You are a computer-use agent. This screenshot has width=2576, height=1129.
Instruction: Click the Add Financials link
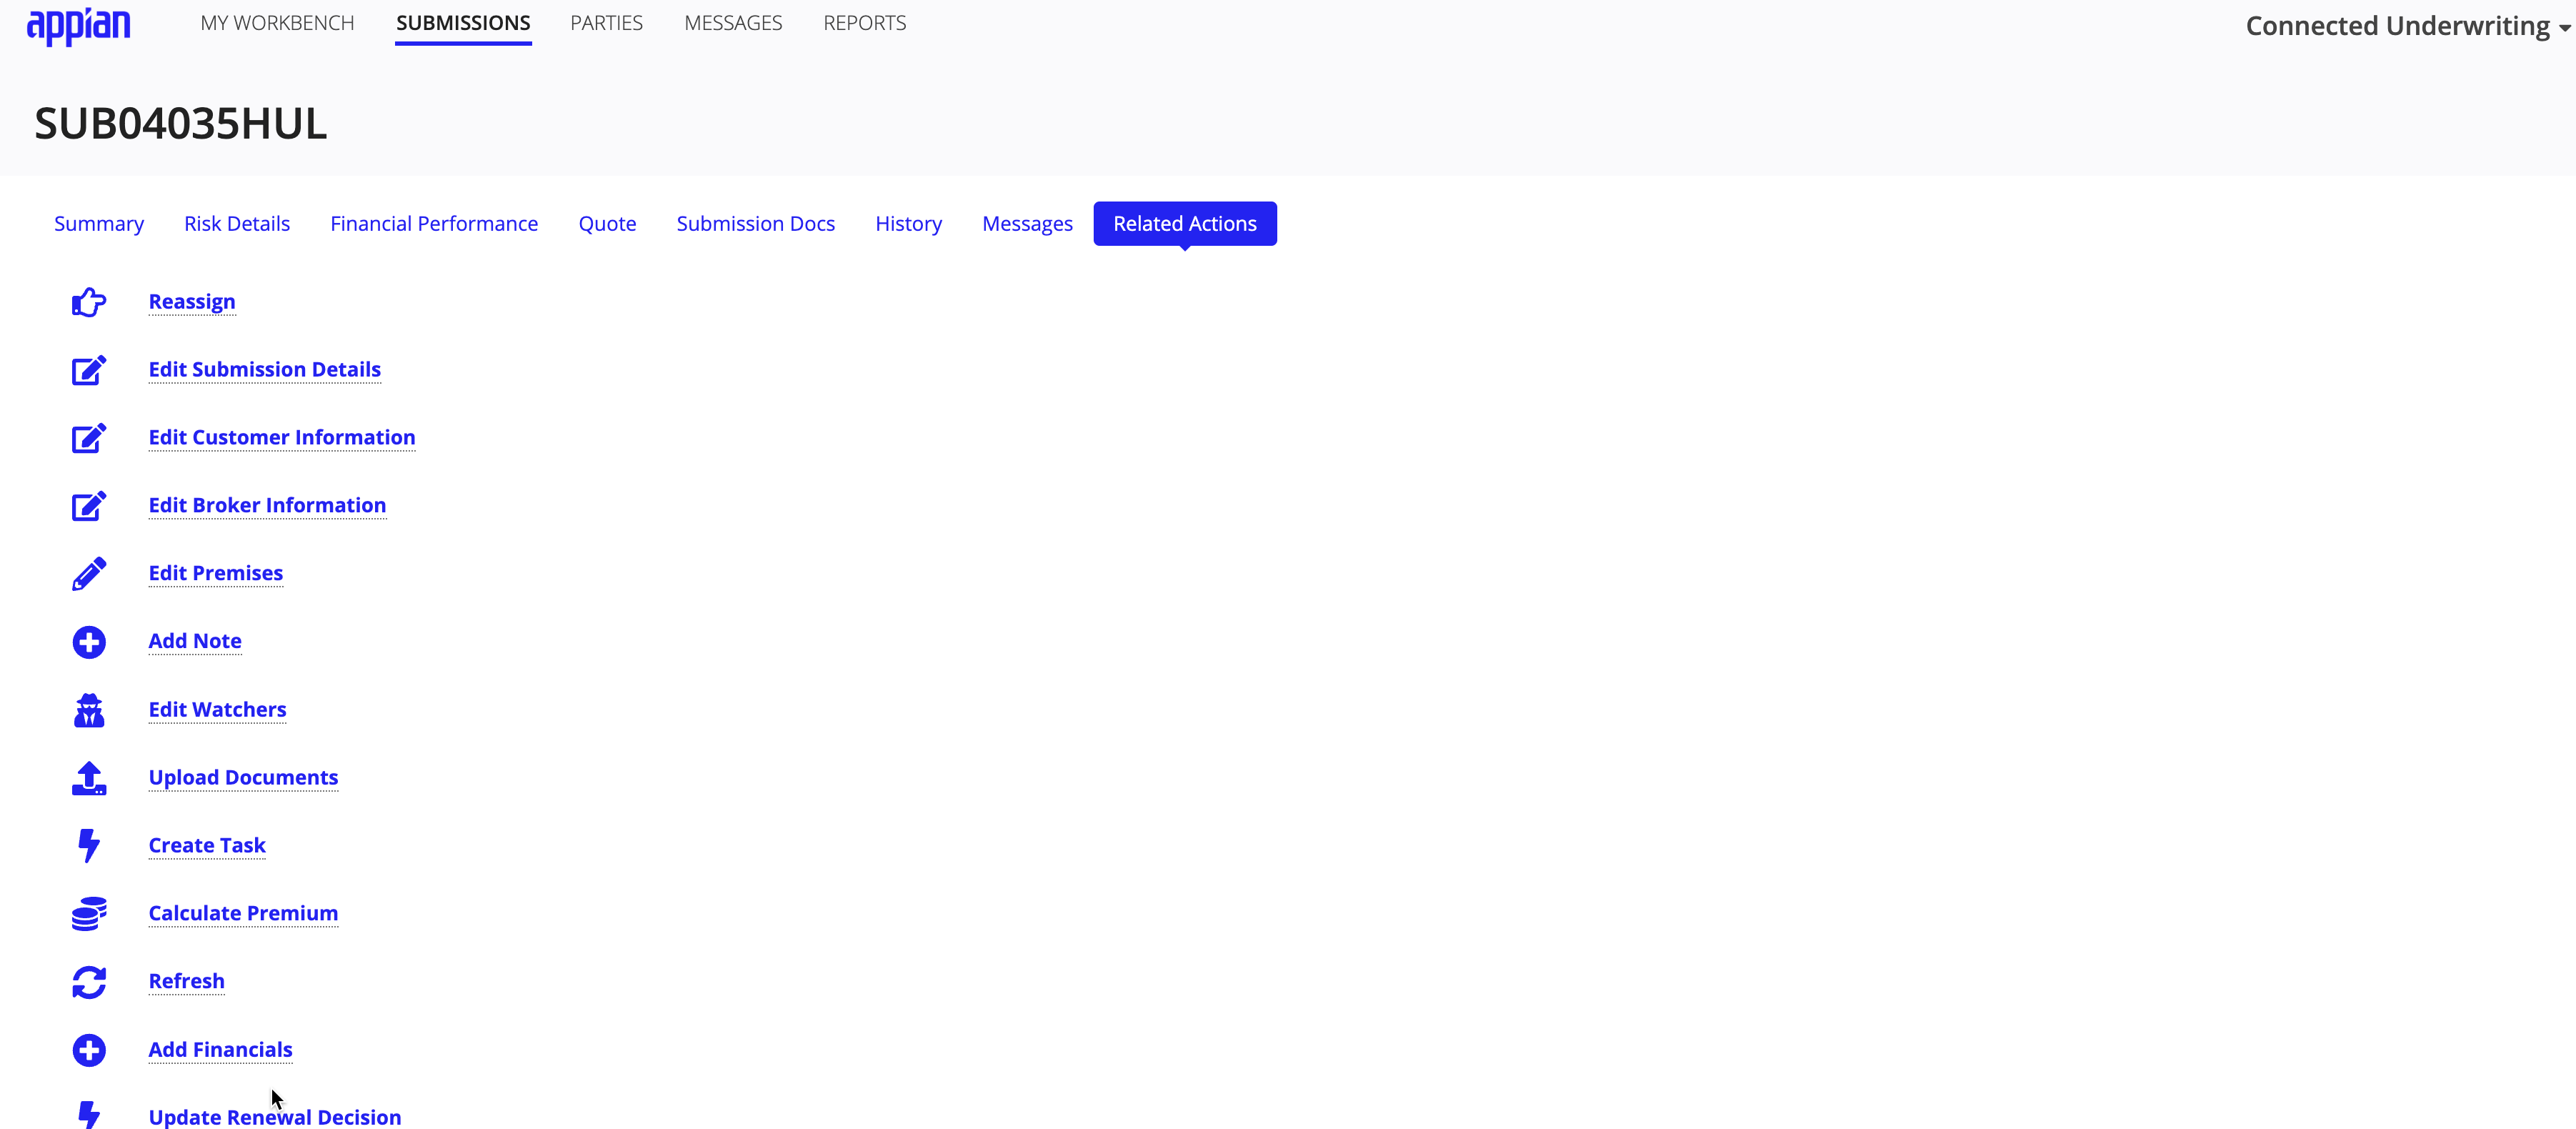click(x=221, y=1050)
